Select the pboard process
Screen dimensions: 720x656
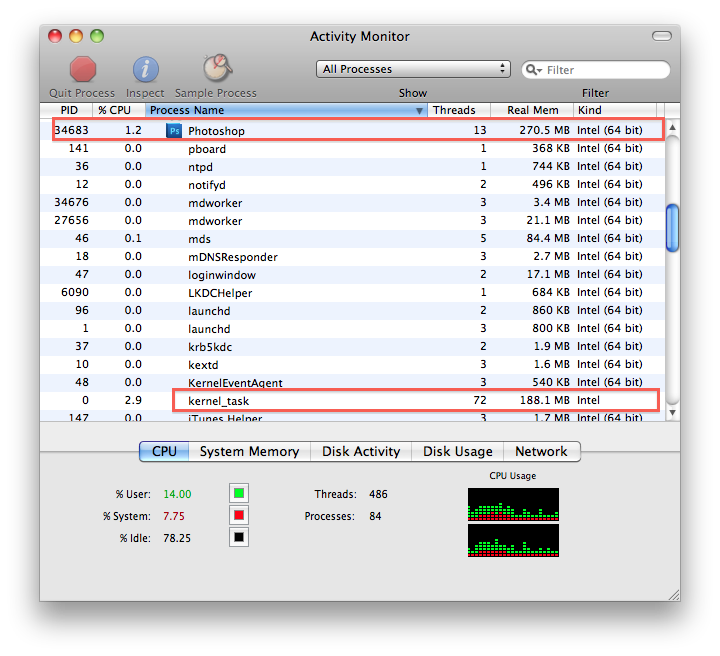click(x=352, y=149)
